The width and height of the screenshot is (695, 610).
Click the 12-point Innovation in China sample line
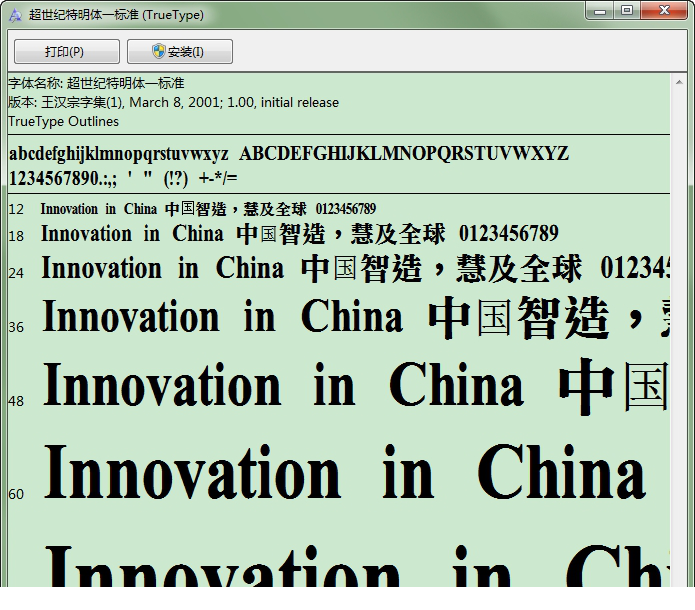(x=208, y=209)
